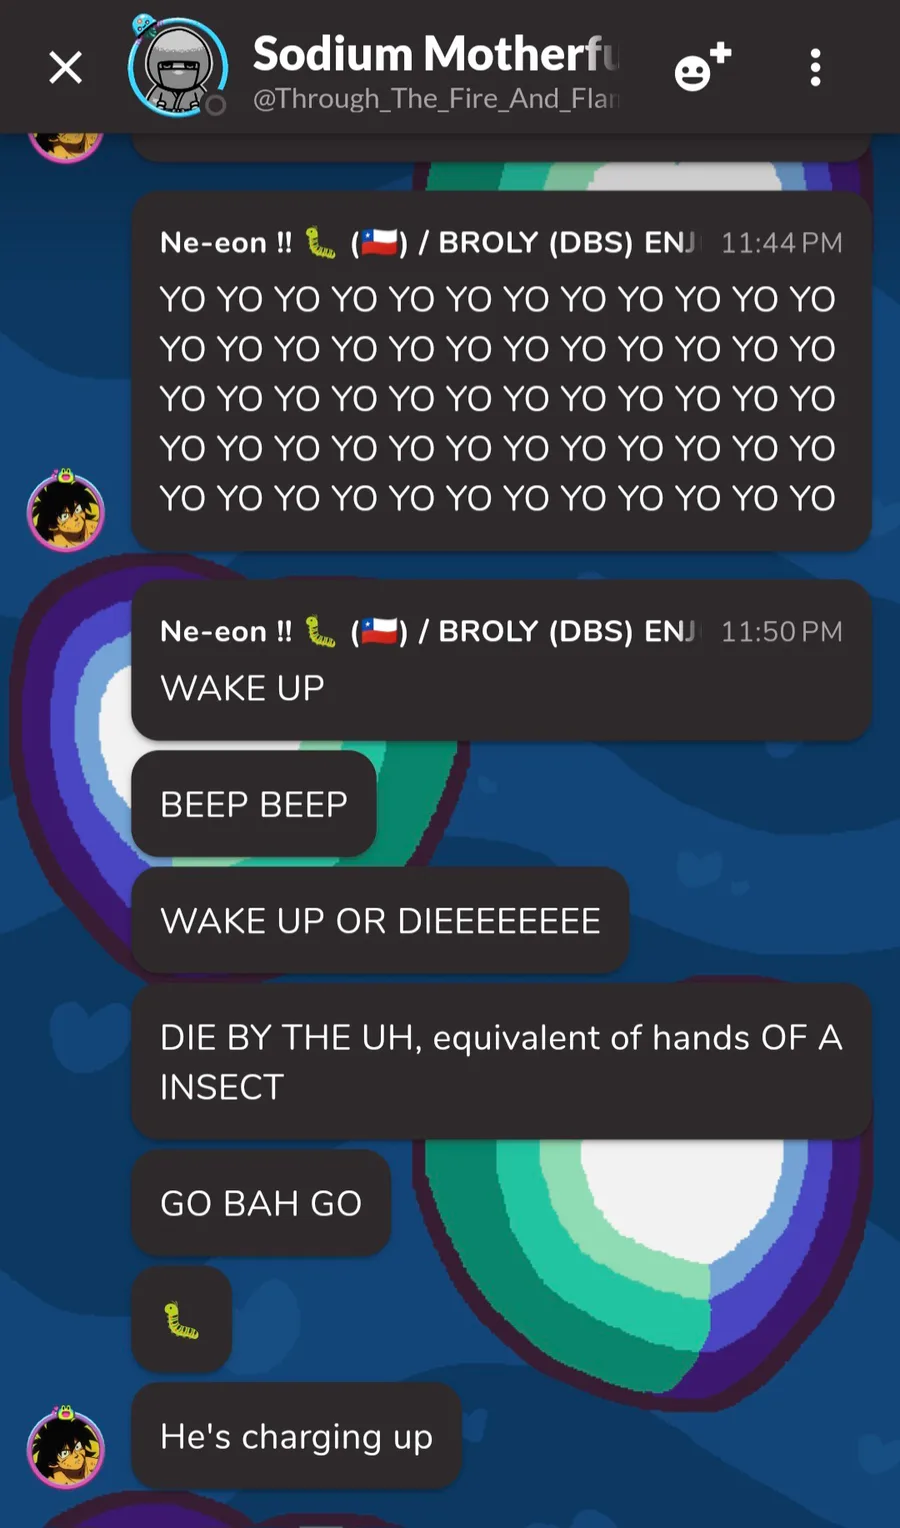Tap the caterpillar emoji message bubble
900x1528 pixels.
pos(181,1319)
